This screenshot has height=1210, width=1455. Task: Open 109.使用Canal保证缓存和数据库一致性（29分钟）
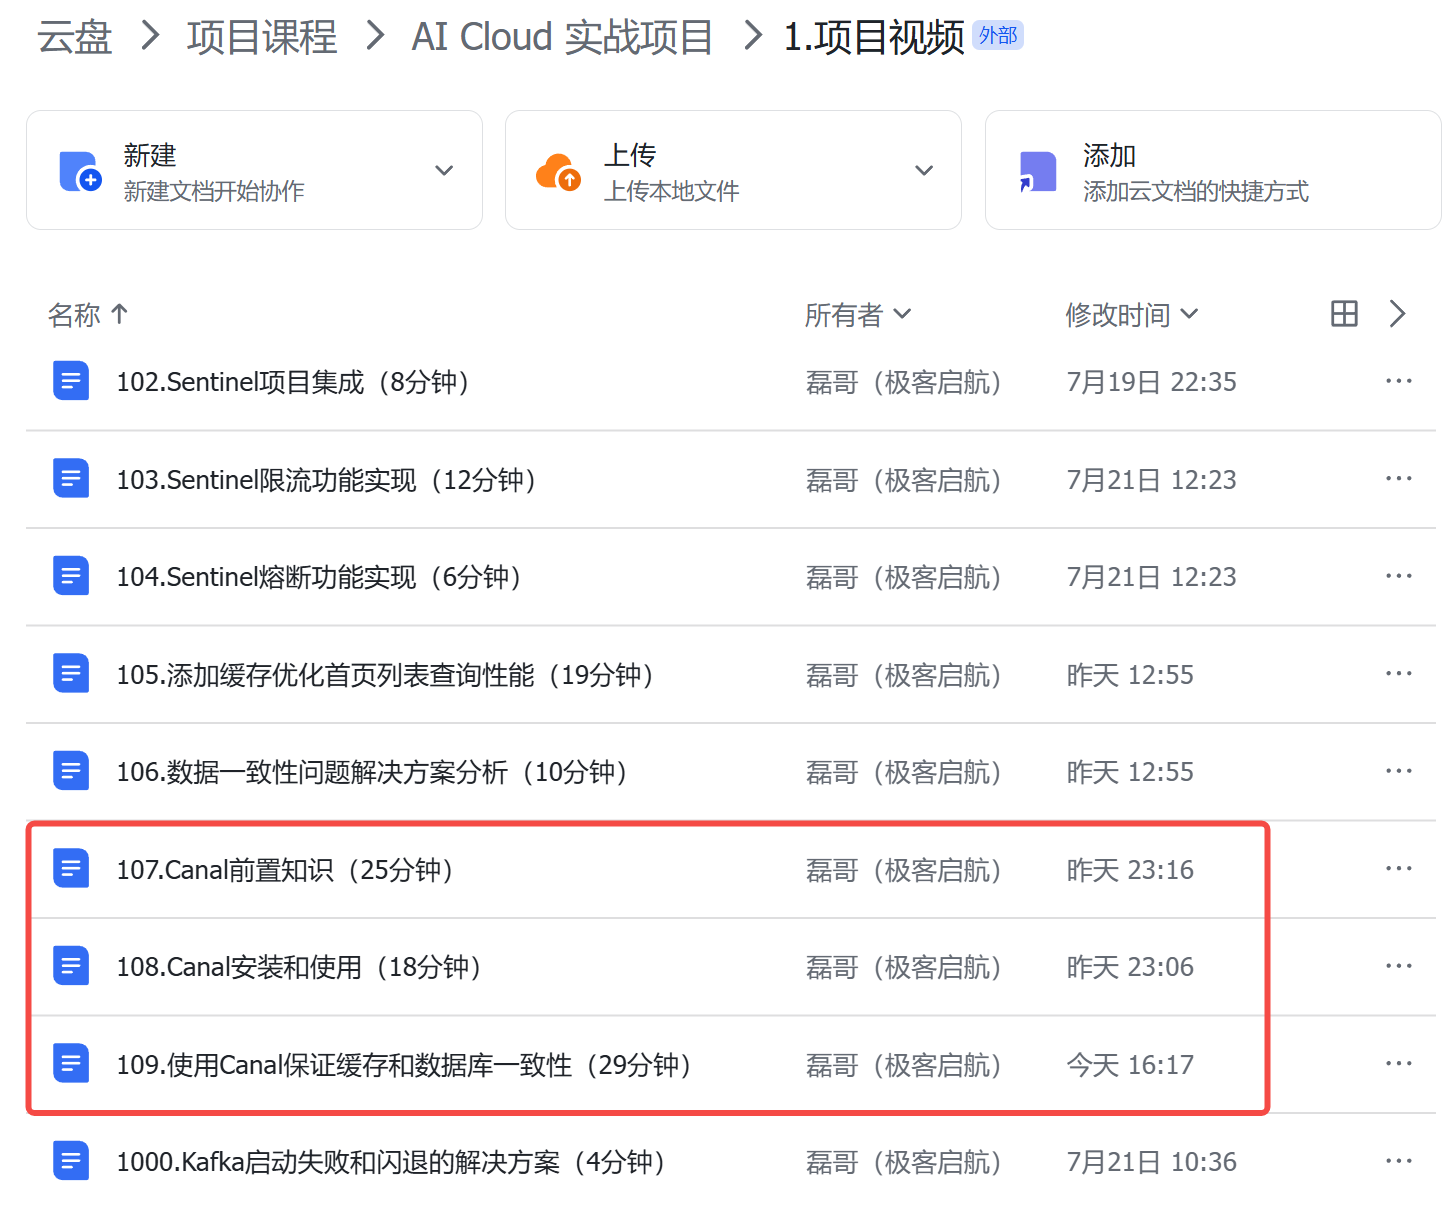coord(404,1065)
